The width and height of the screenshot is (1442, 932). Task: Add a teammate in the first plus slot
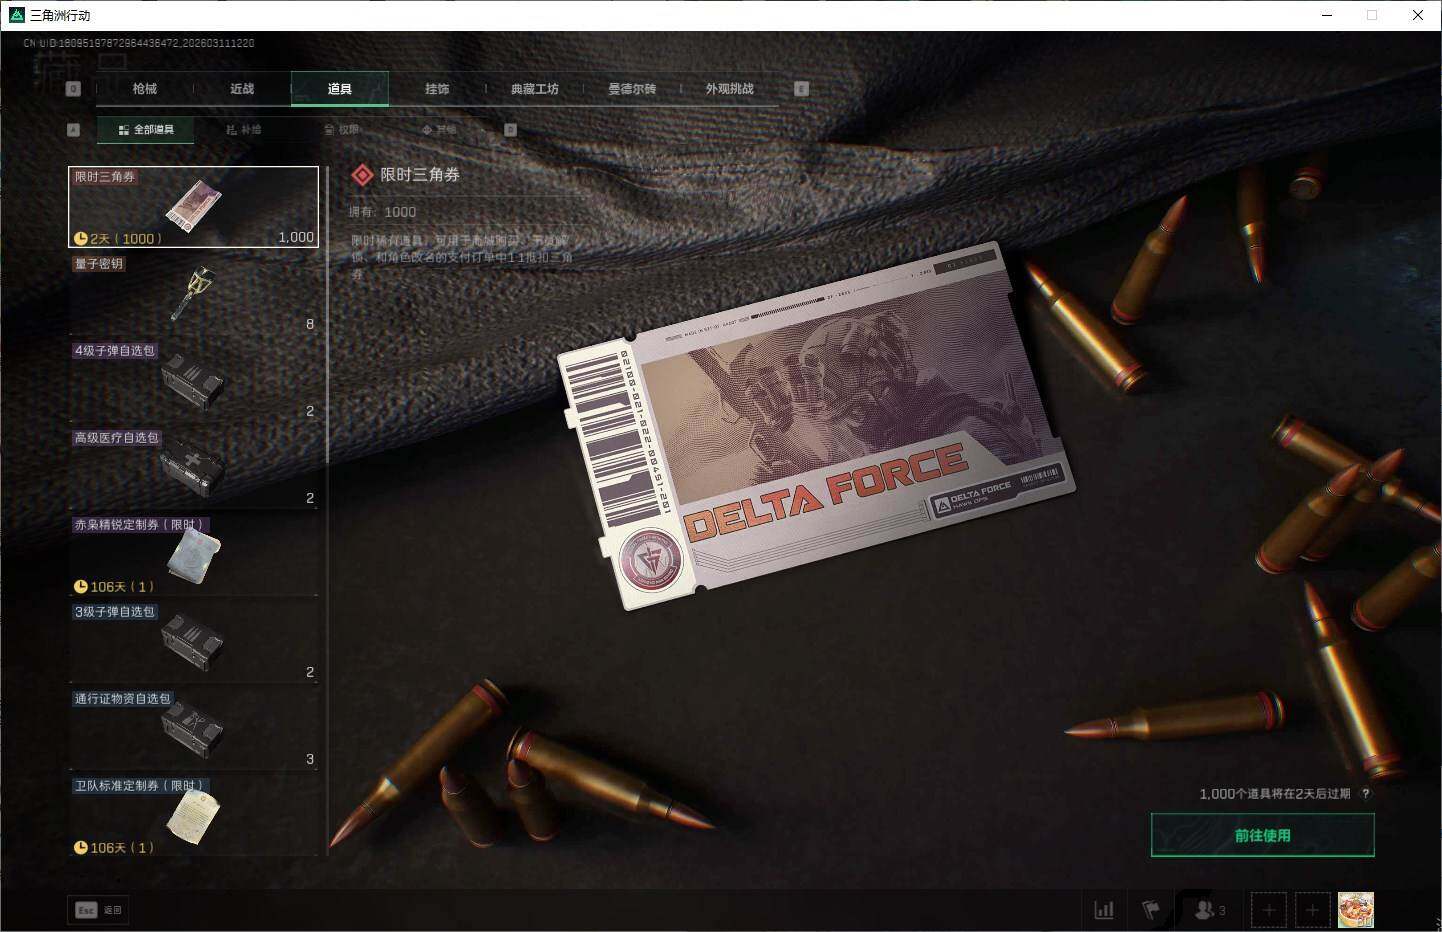click(1269, 910)
